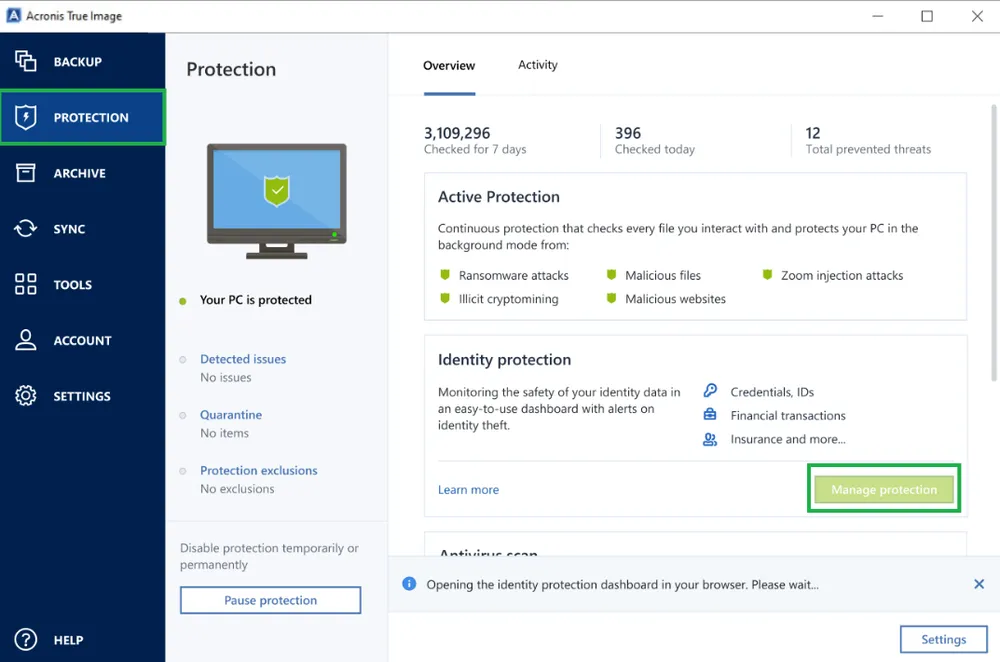Select the Protection shield icon in sidebar
Screen dimensions: 1000x662
[x=25, y=117]
